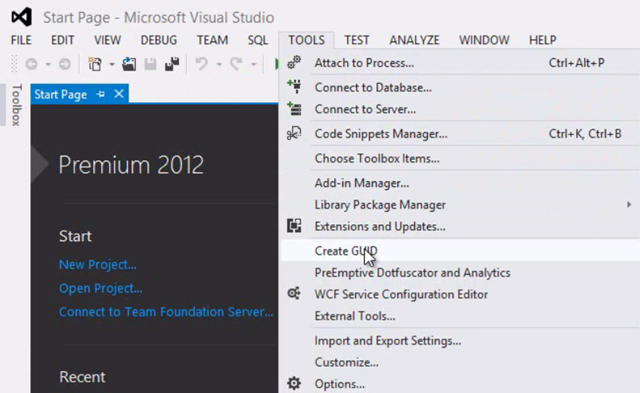The height and width of the screenshot is (393, 640).
Task: Select Options menu item
Action: (460, 384)
